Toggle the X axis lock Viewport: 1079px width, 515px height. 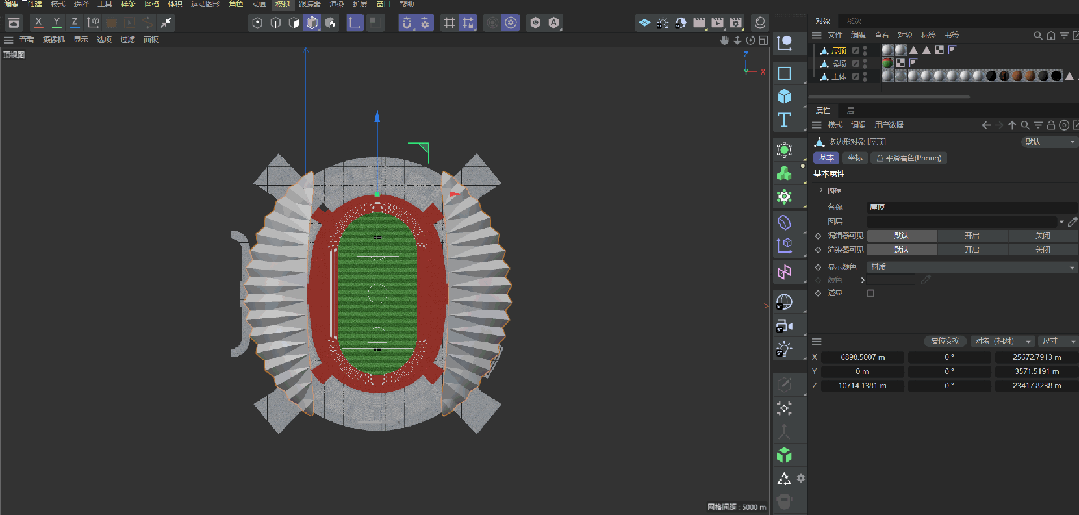[38, 22]
